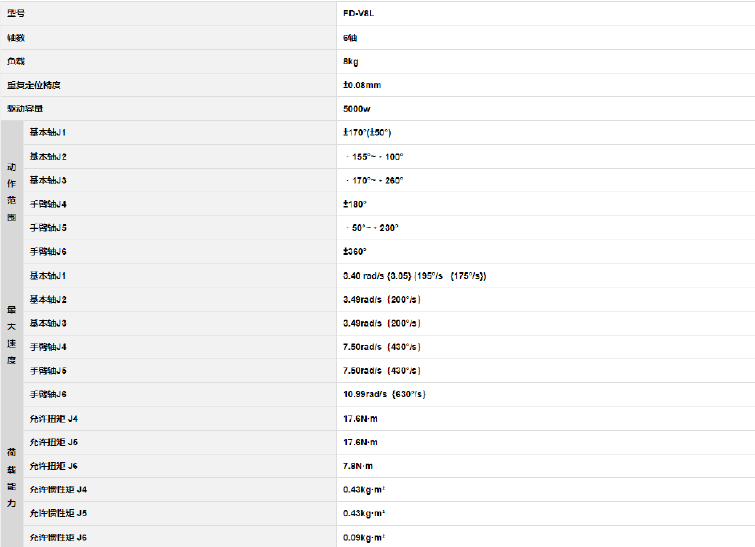This screenshot has height=547, width=755.
Task: Click the ±360° J6 range value
Action: click(355, 251)
